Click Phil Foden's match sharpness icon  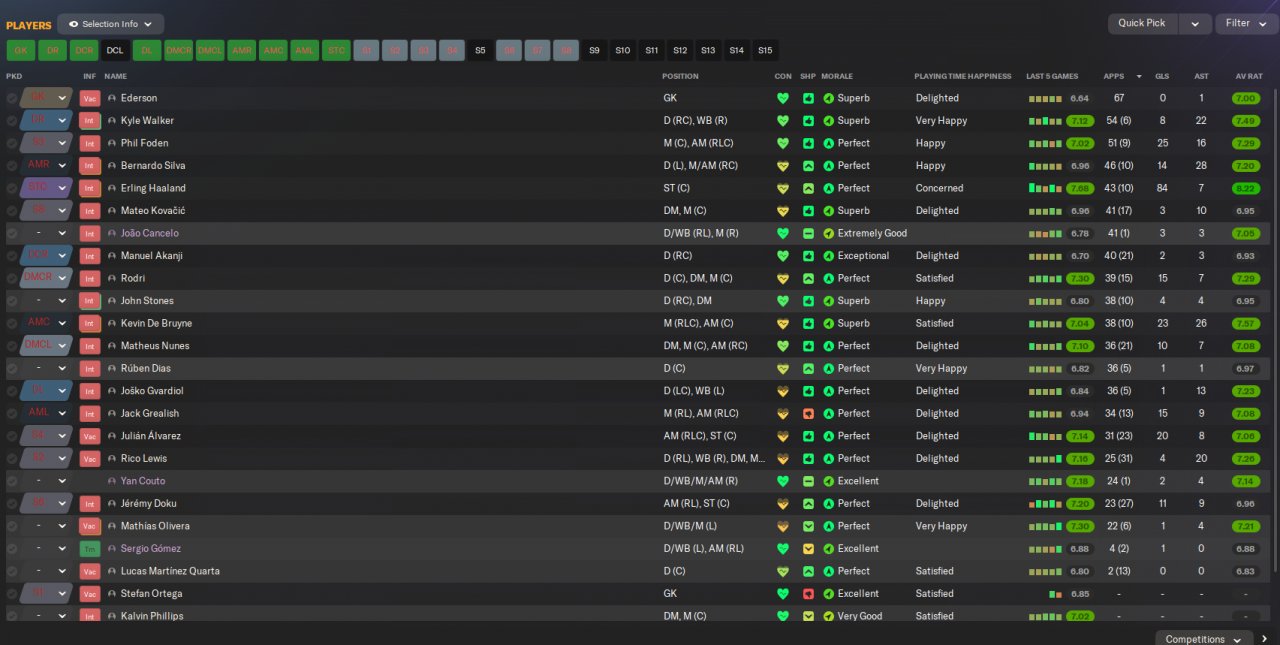pyautogui.click(x=808, y=143)
